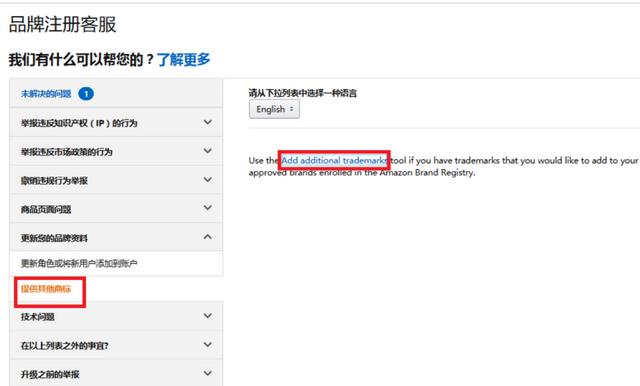This screenshot has width=640, height=386.
Task: Expand the third report section chevron
Action: click(208, 180)
